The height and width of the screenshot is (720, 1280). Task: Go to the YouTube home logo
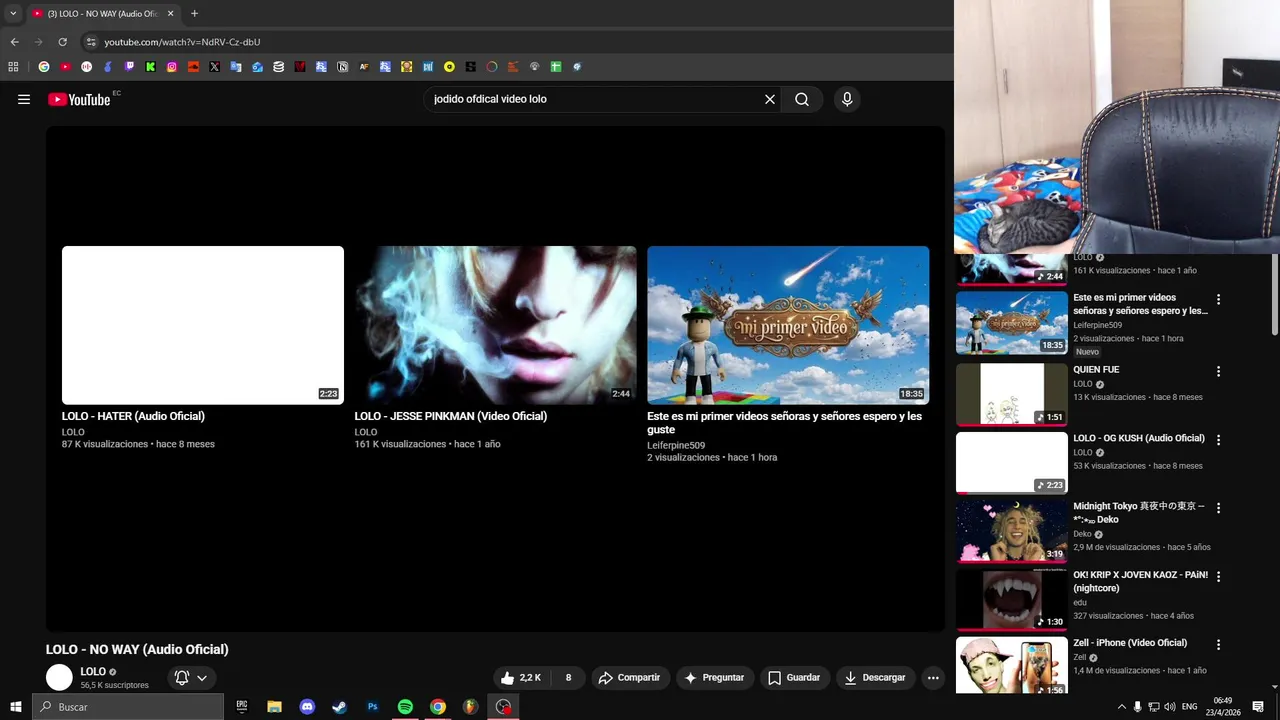pos(79,99)
